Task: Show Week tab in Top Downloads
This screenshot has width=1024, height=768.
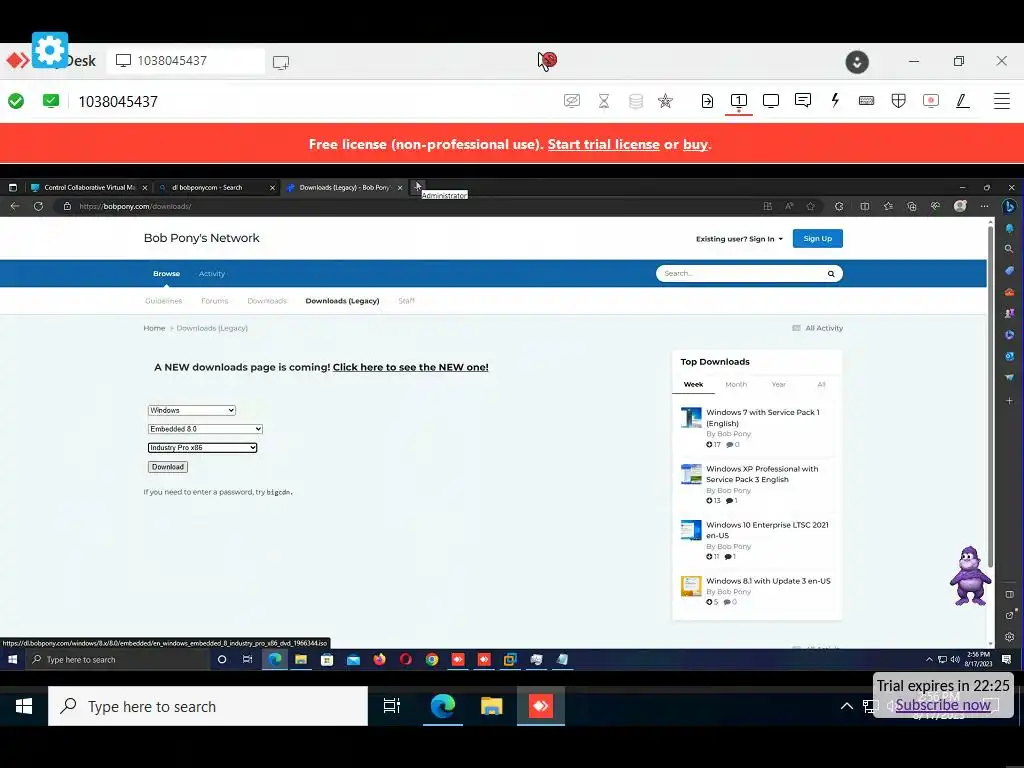Action: pyautogui.click(x=694, y=385)
